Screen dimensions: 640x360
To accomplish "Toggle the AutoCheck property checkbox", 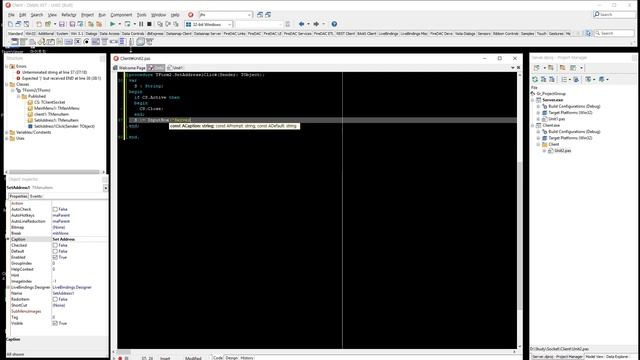I will point(55,209).
